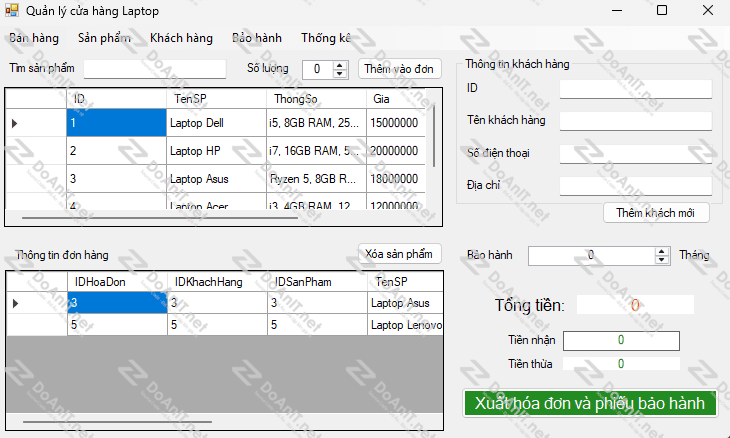Click the Số điện thoại text box
This screenshot has height=438, width=730.
pos(635,153)
